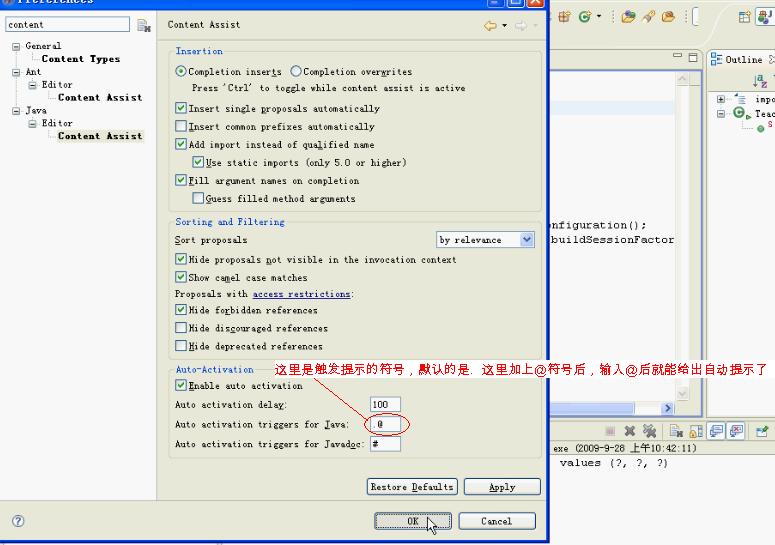Click the Remove All Terminated Launches icon
Screen dimensions: 775x545
[x=649, y=432]
